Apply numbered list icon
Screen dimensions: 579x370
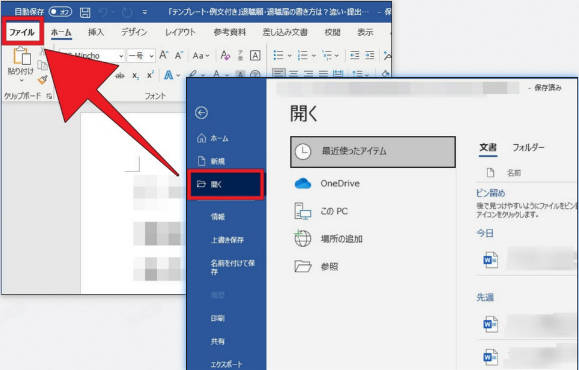303,56
